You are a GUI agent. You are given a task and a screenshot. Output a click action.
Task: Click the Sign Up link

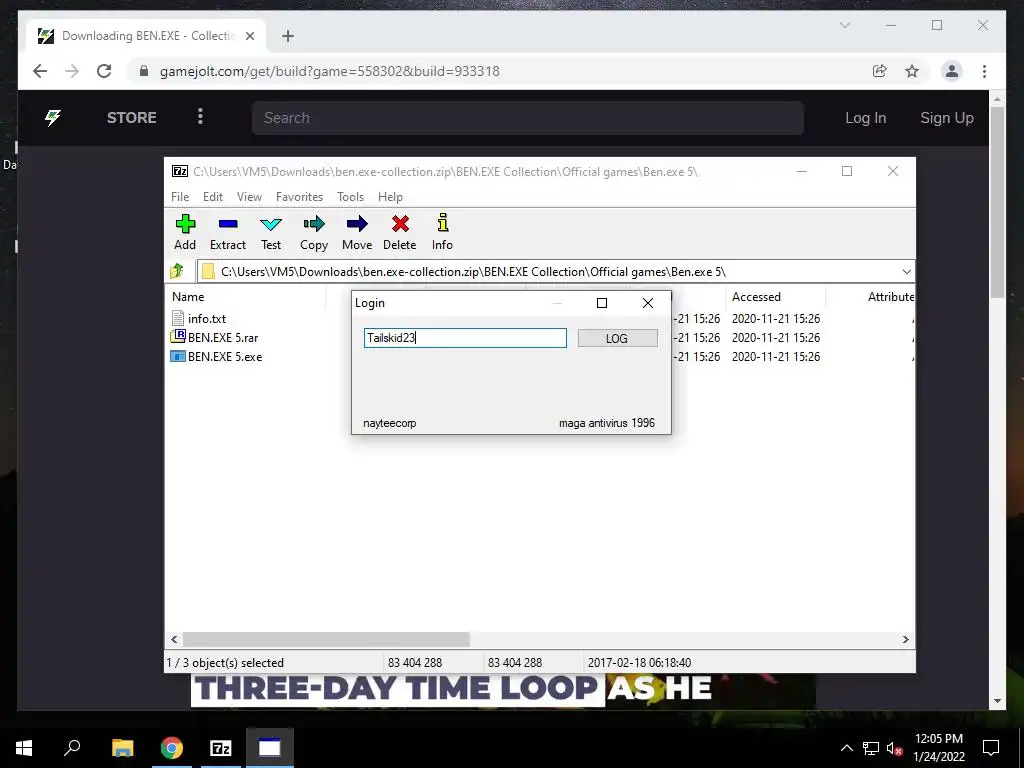pyautogui.click(x=946, y=118)
